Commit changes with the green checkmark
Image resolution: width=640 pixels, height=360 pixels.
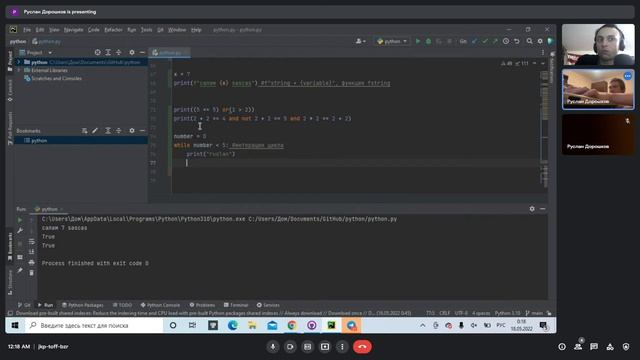click(484, 41)
